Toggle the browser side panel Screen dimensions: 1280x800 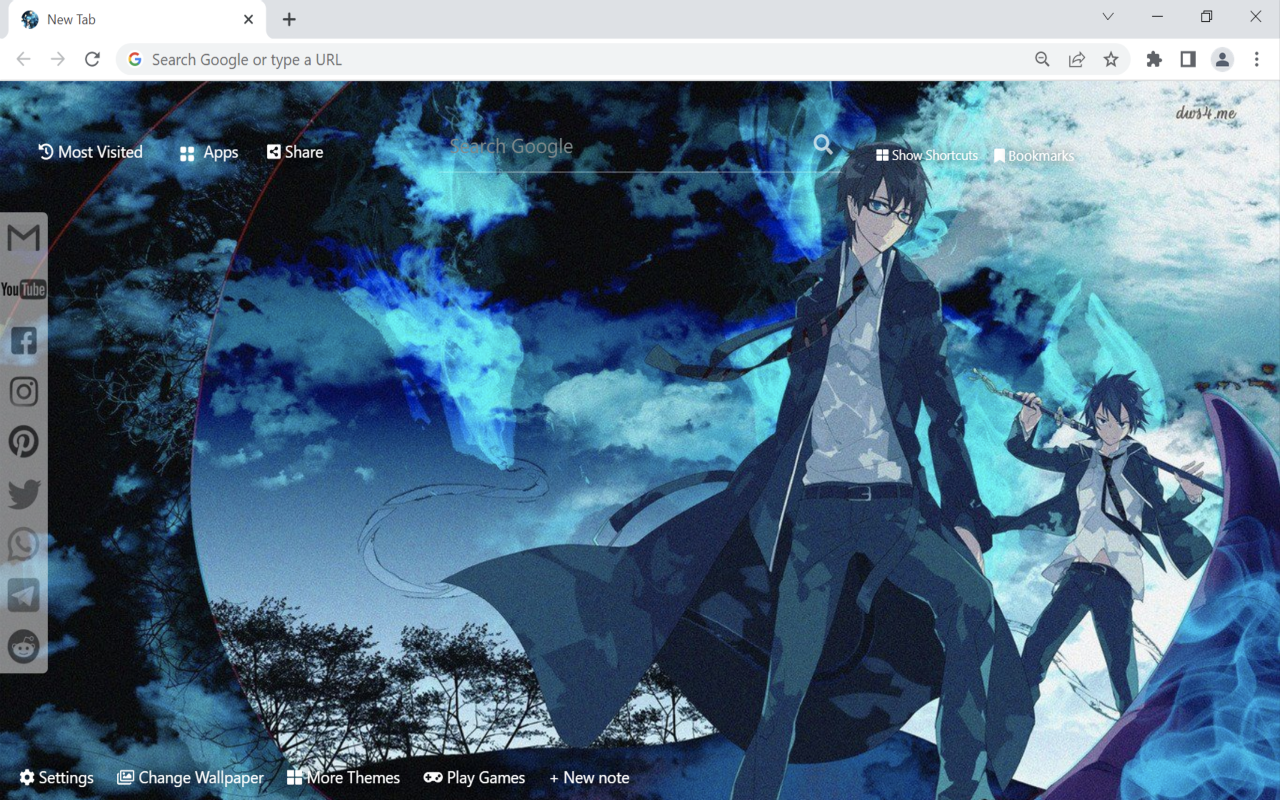point(1188,59)
